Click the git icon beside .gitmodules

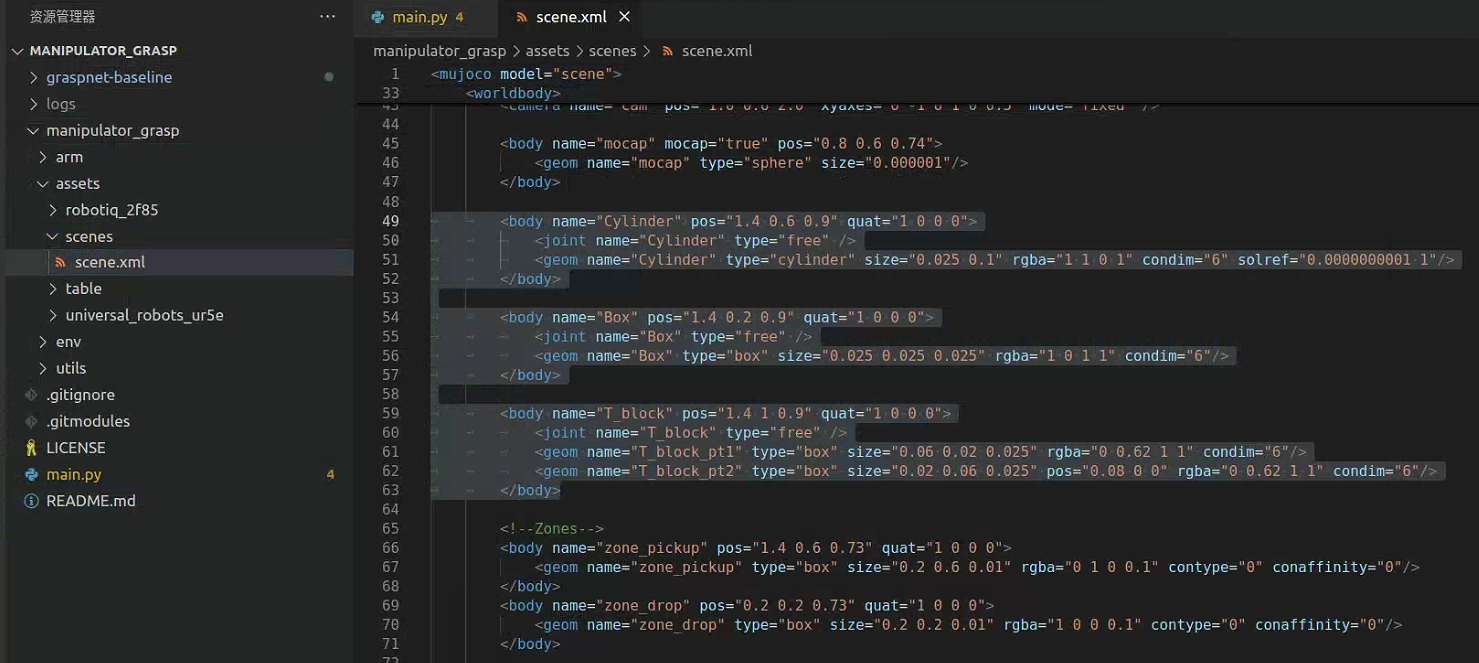[31, 421]
